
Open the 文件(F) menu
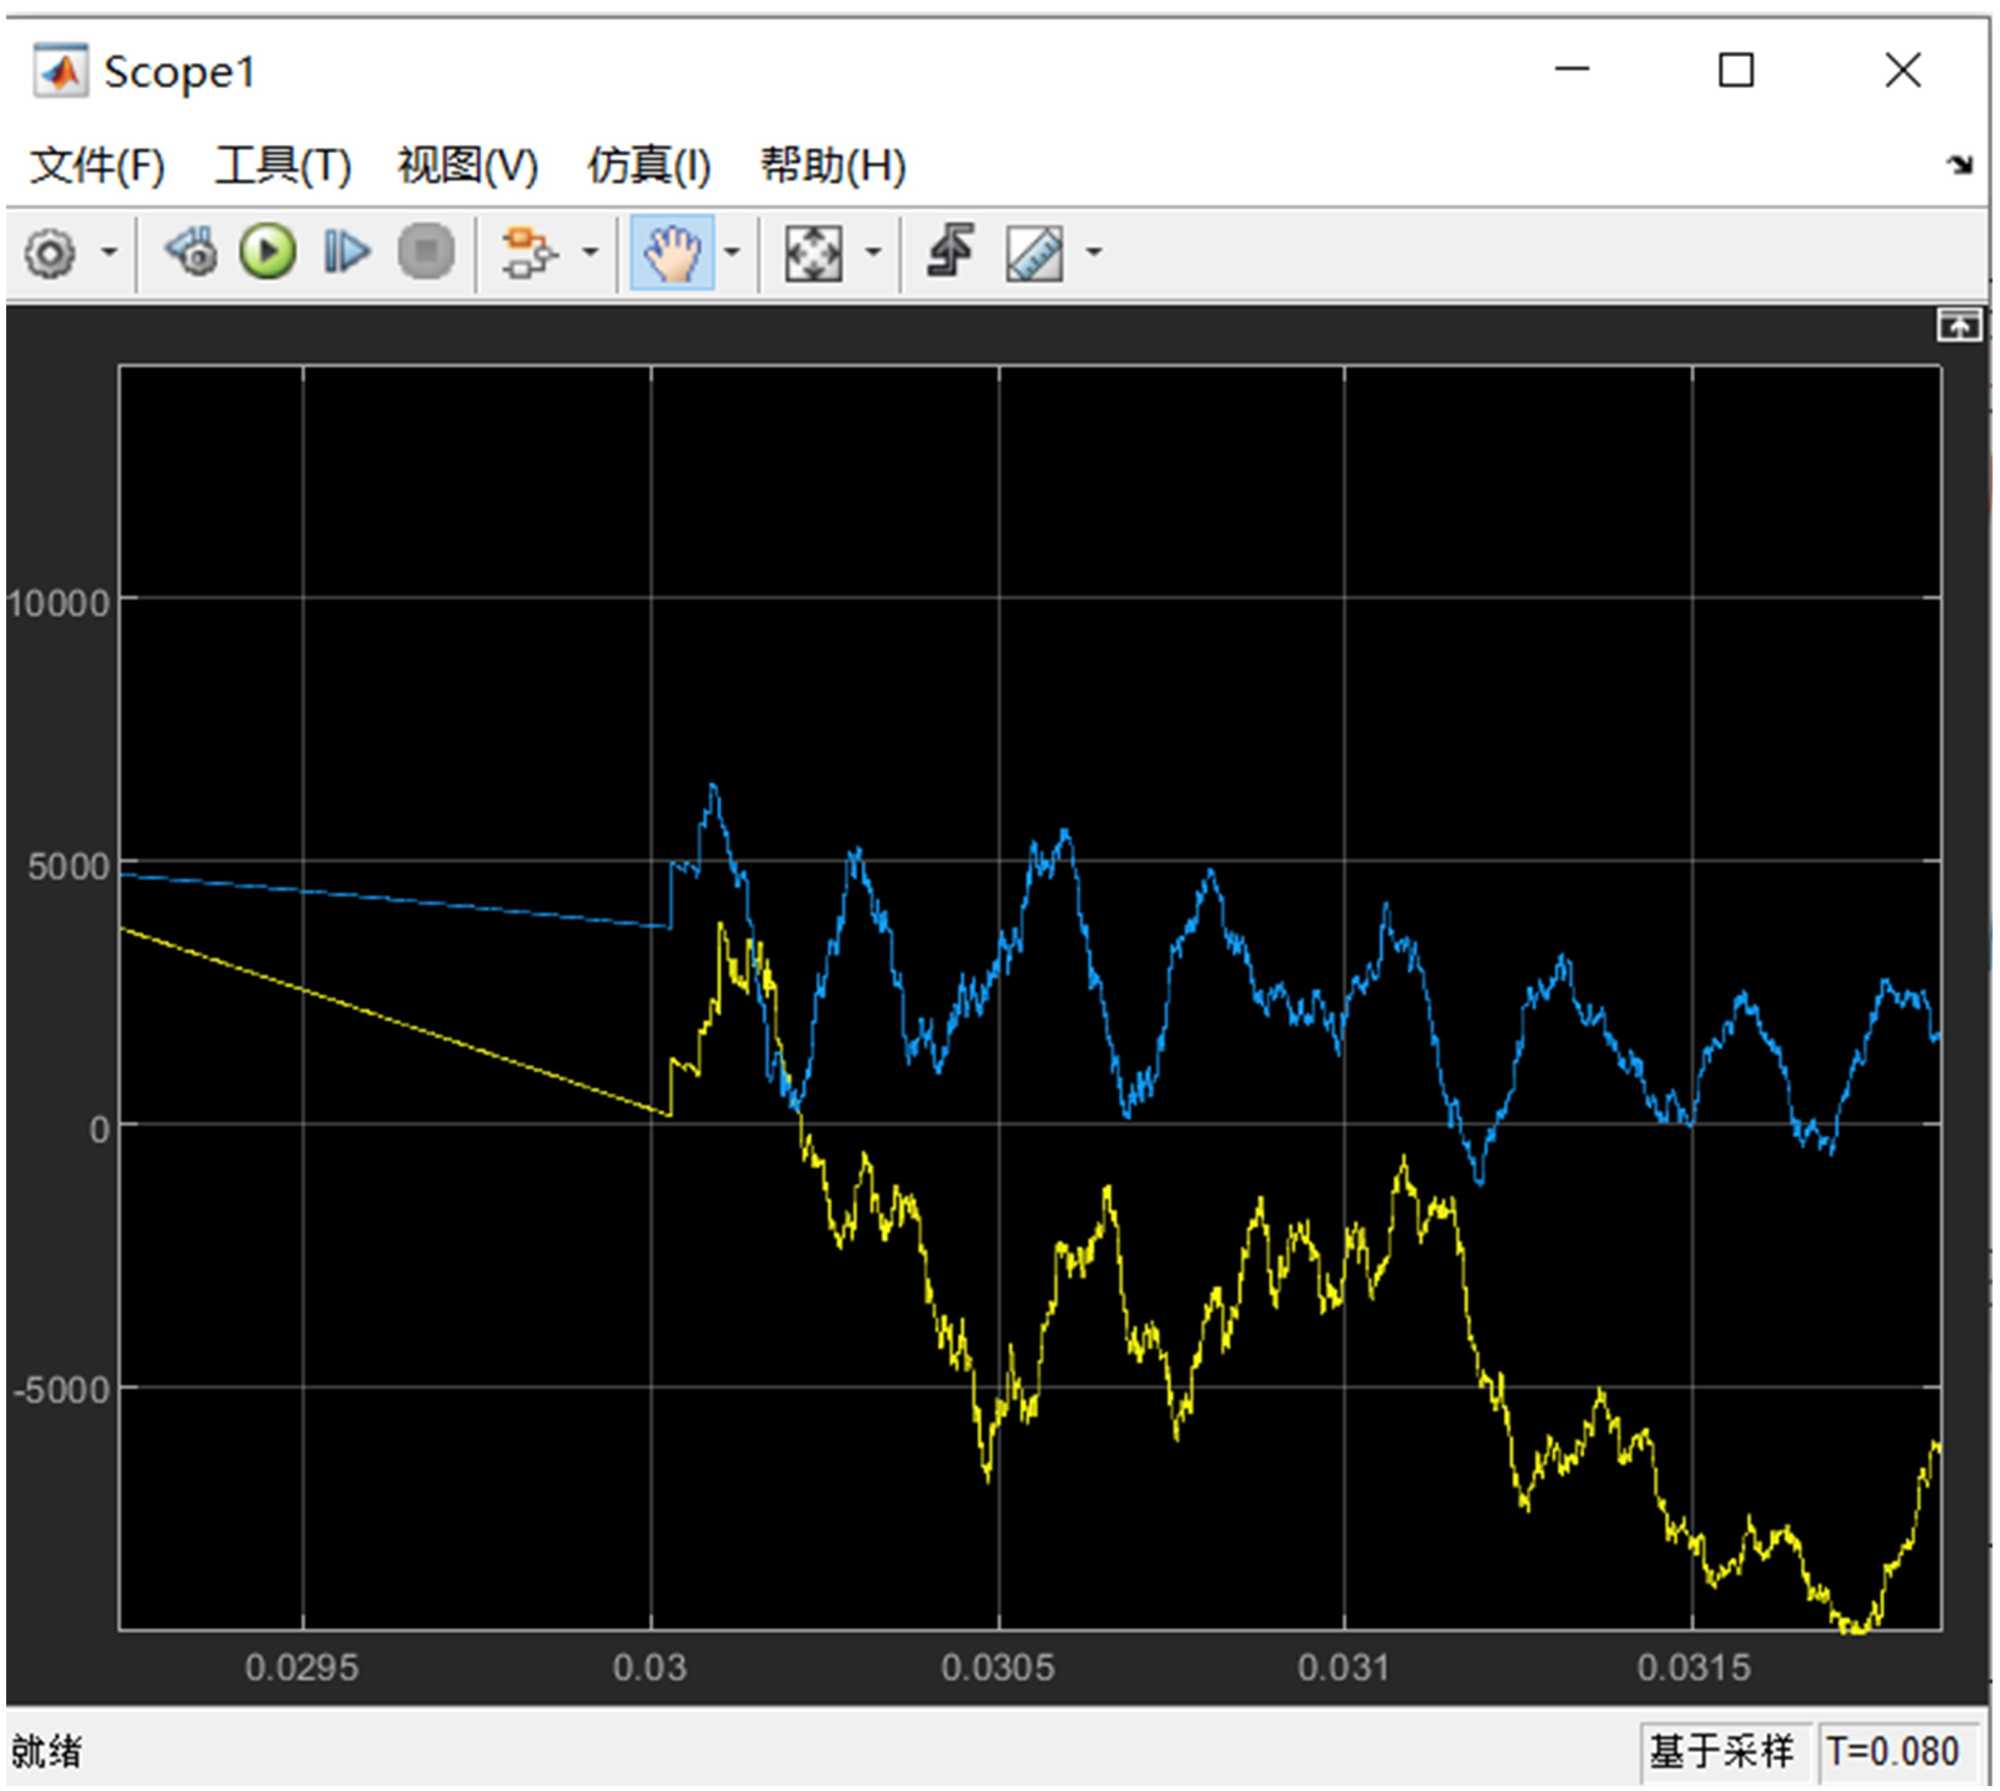(97, 165)
